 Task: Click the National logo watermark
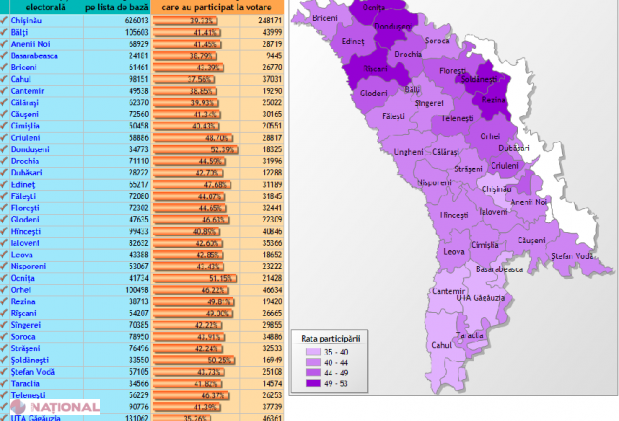pos(55,407)
